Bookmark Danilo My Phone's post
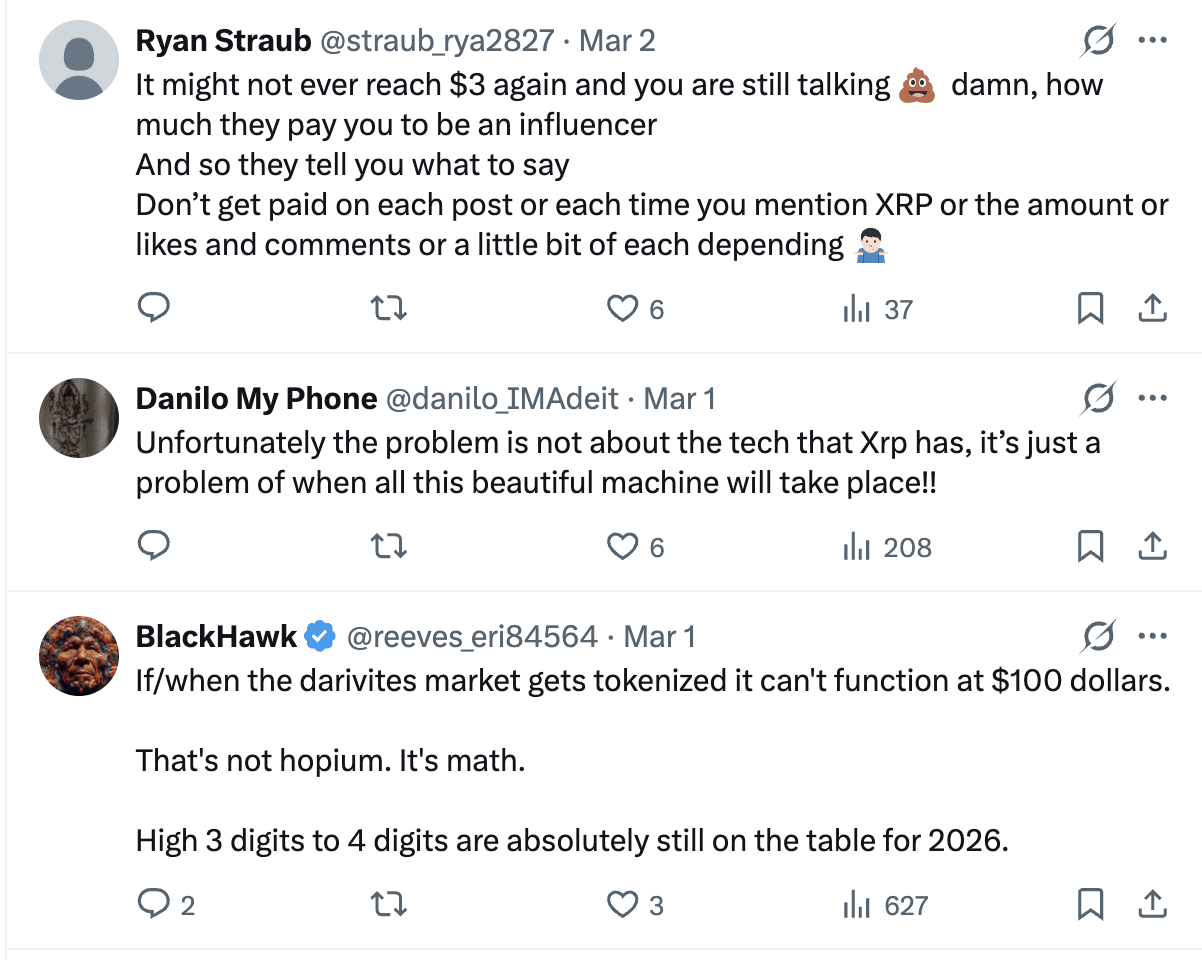This screenshot has height=960, width=1202. [x=1090, y=546]
